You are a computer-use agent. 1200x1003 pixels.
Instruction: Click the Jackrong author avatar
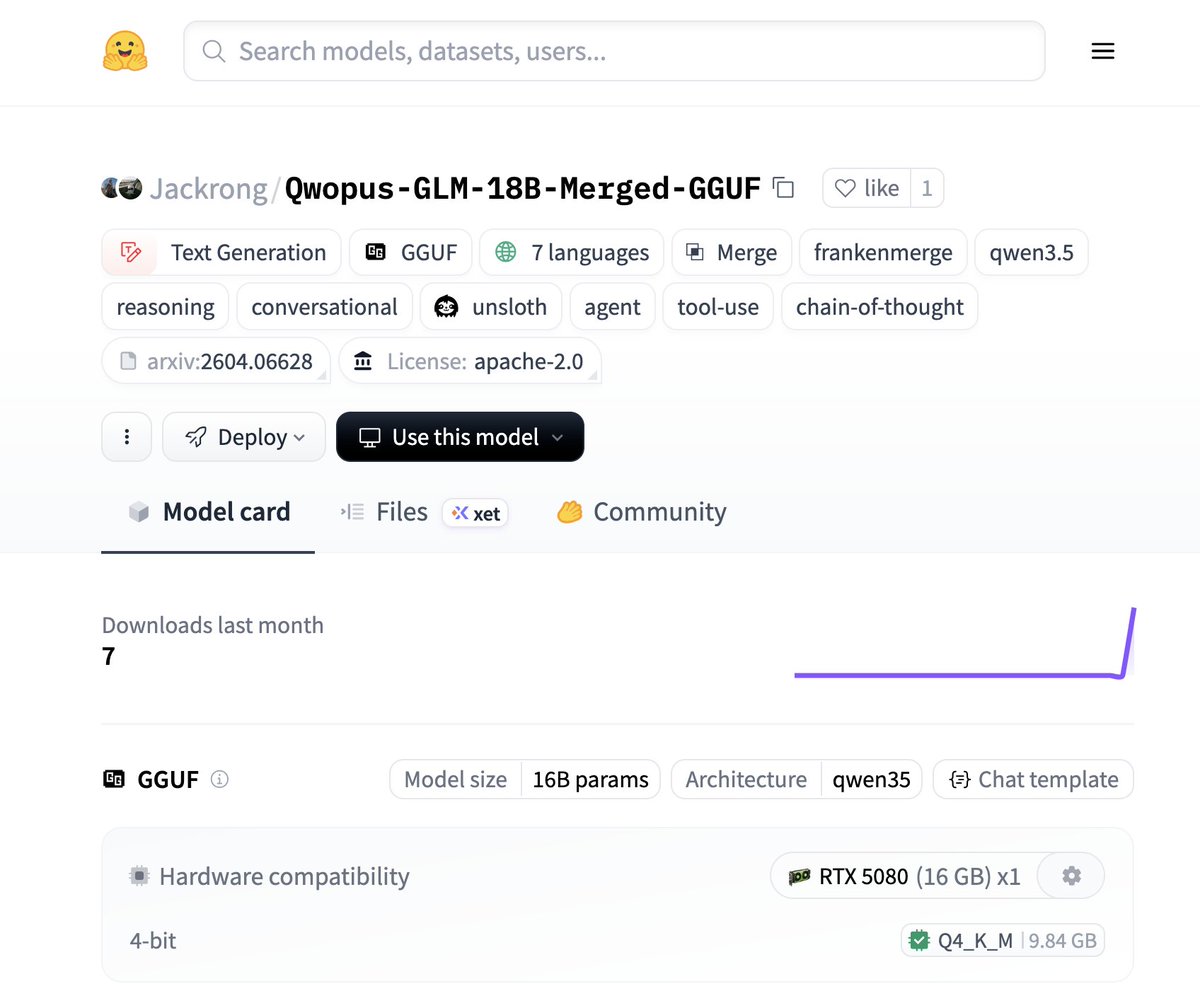tap(122, 188)
